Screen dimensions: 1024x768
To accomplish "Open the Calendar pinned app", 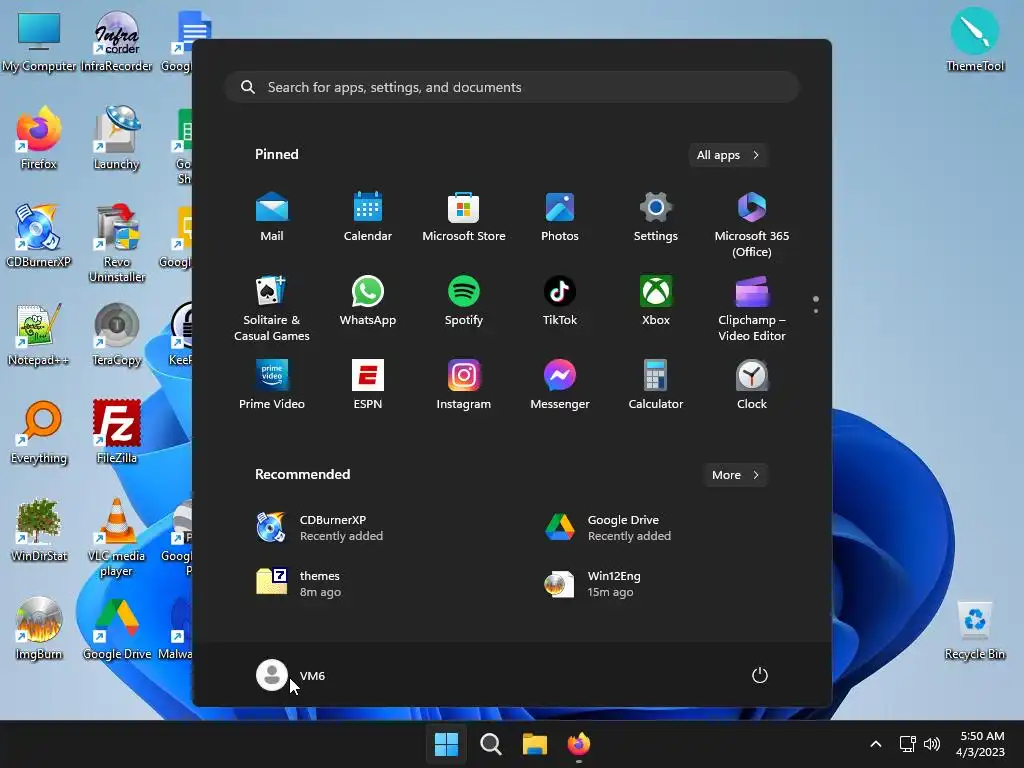I will pyautogui.click(x=368, y=217).
